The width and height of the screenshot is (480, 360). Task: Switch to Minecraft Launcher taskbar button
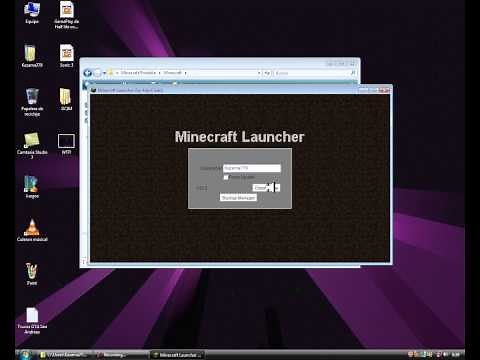tap(178, 355)
